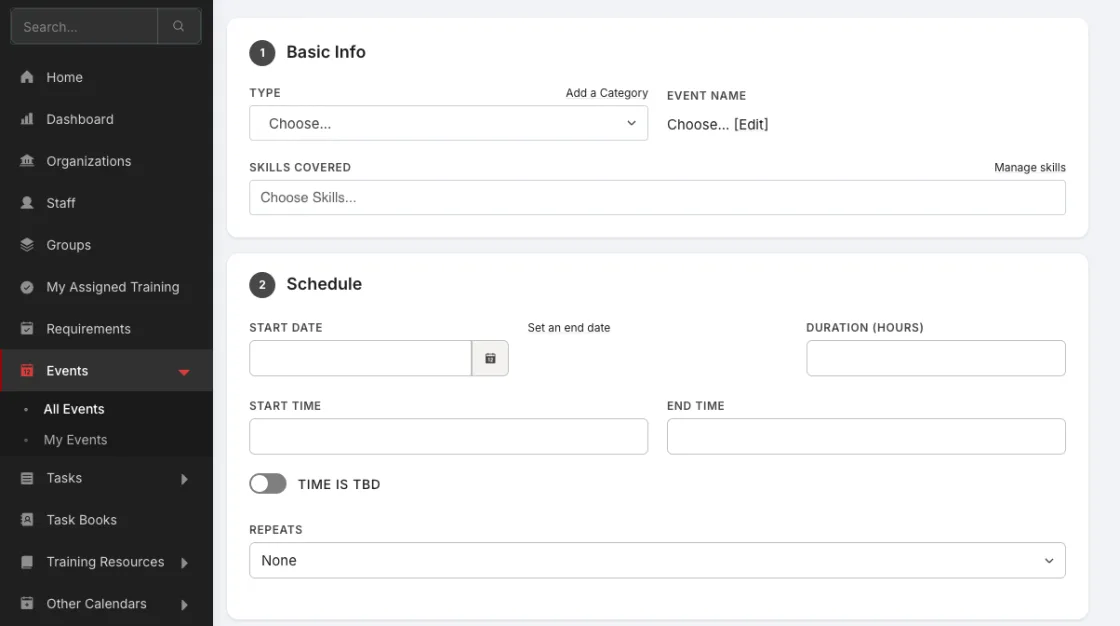Viewport: 1120px width, 626px height.
Task: Click the Duration (Hours) field
Action: [936, 358]
